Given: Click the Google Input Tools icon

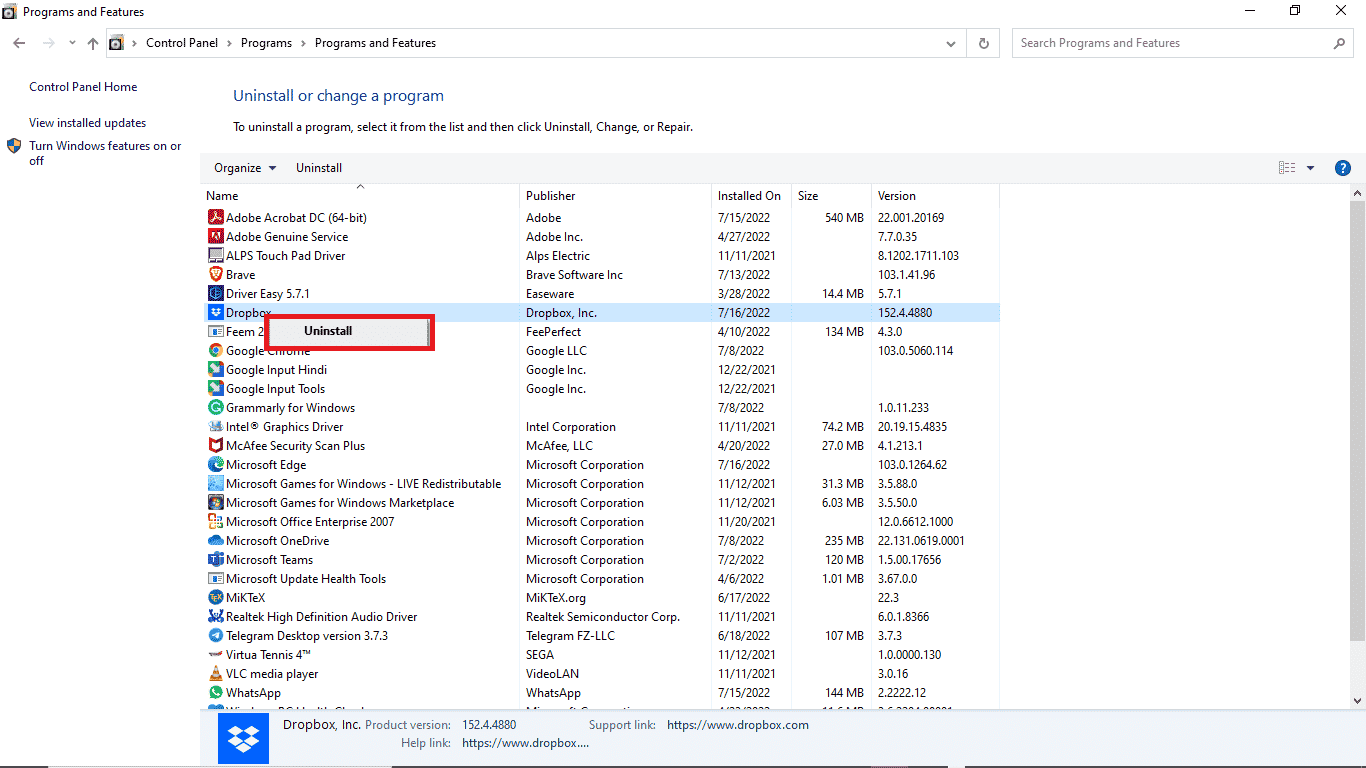Looking at the screenshot, I should [x=215, y=388].
